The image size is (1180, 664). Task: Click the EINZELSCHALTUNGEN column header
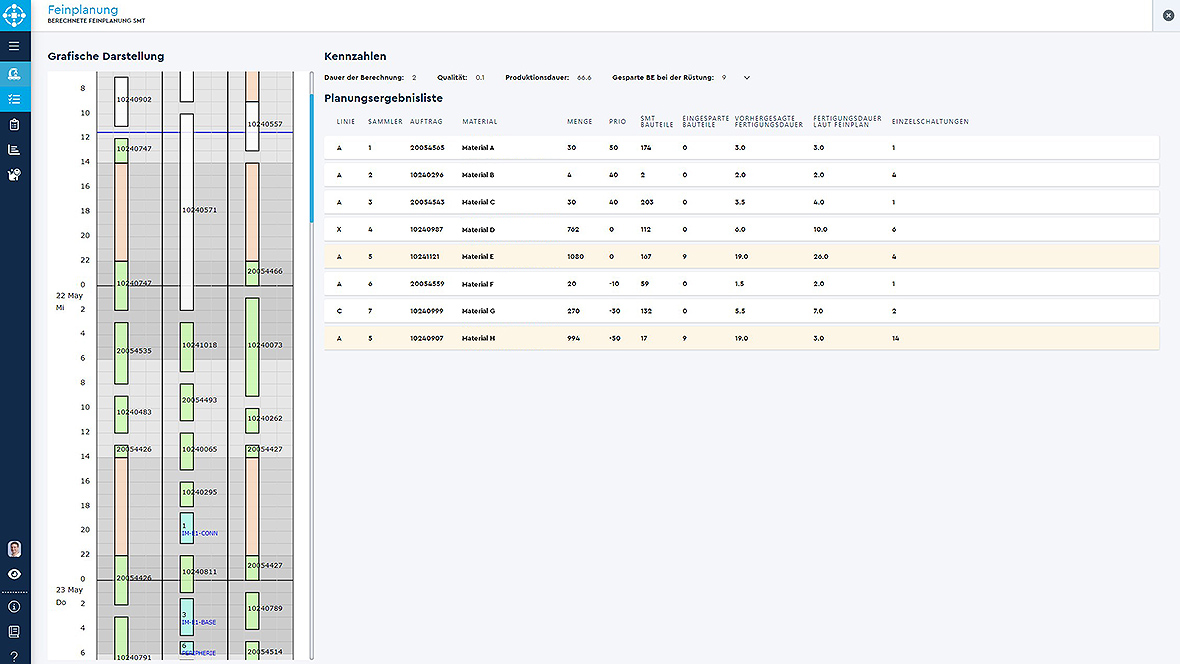point(930,121)
